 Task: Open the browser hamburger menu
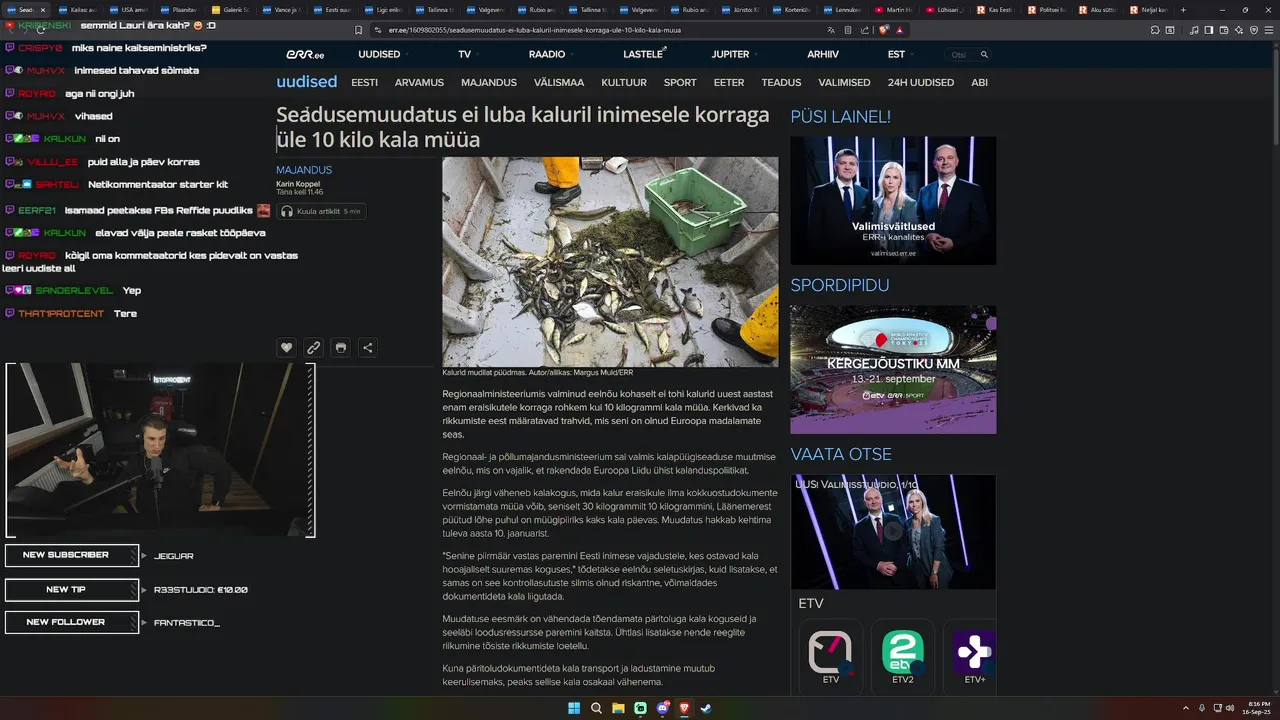(1267, 30)
